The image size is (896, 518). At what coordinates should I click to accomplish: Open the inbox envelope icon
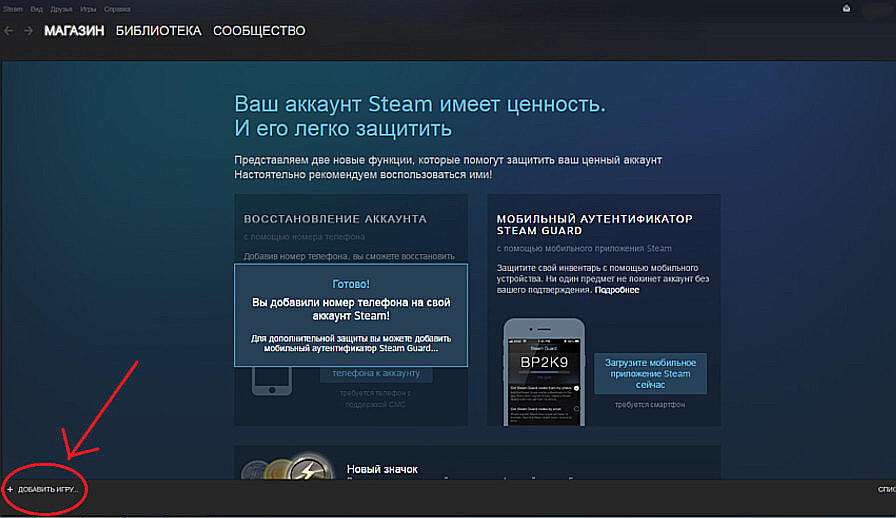846,9
